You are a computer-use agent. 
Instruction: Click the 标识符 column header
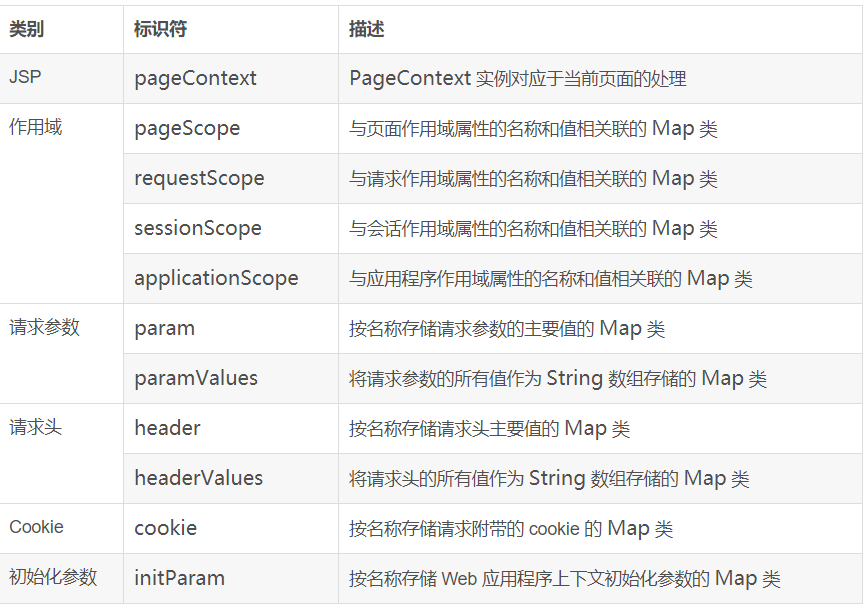160,29
